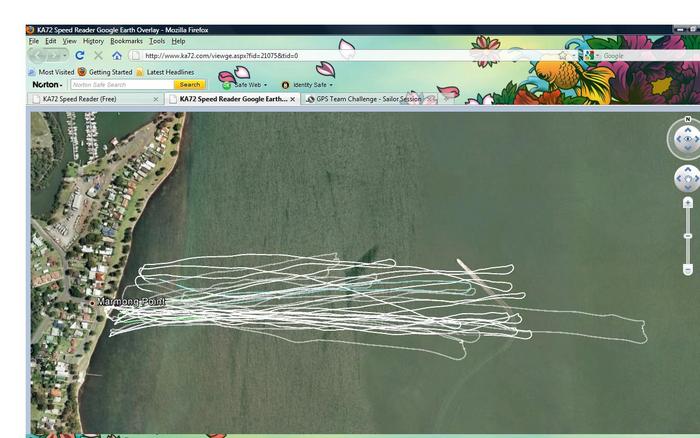Screen dimensions: 700x438
Task: Bookmark this page with the star icon
Action: 562,56
